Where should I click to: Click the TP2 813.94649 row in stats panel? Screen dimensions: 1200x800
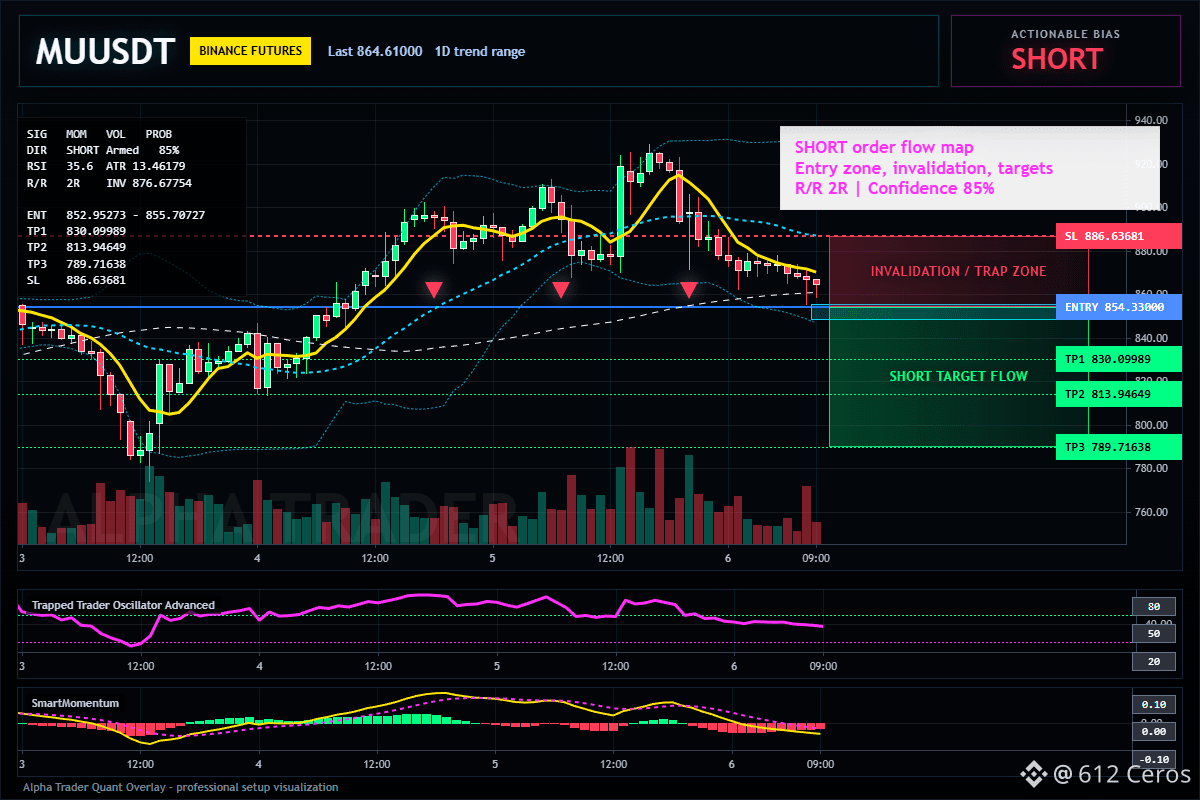pos(77,247)
